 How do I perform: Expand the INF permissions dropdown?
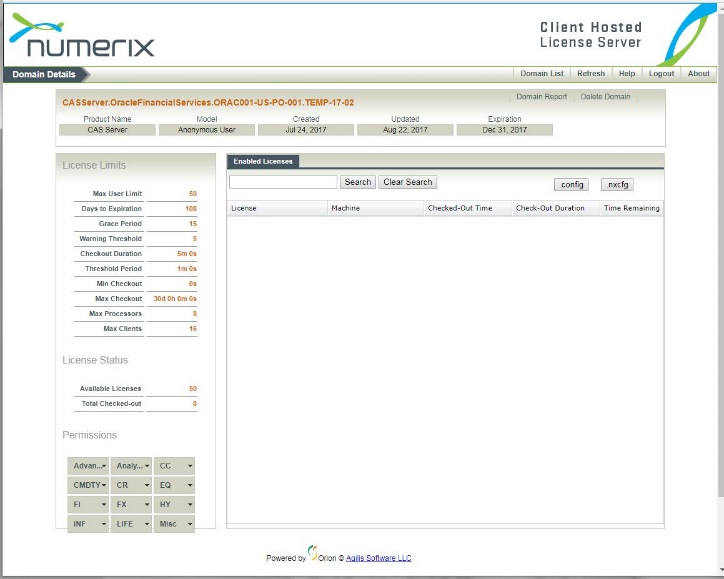click(88, 524)
